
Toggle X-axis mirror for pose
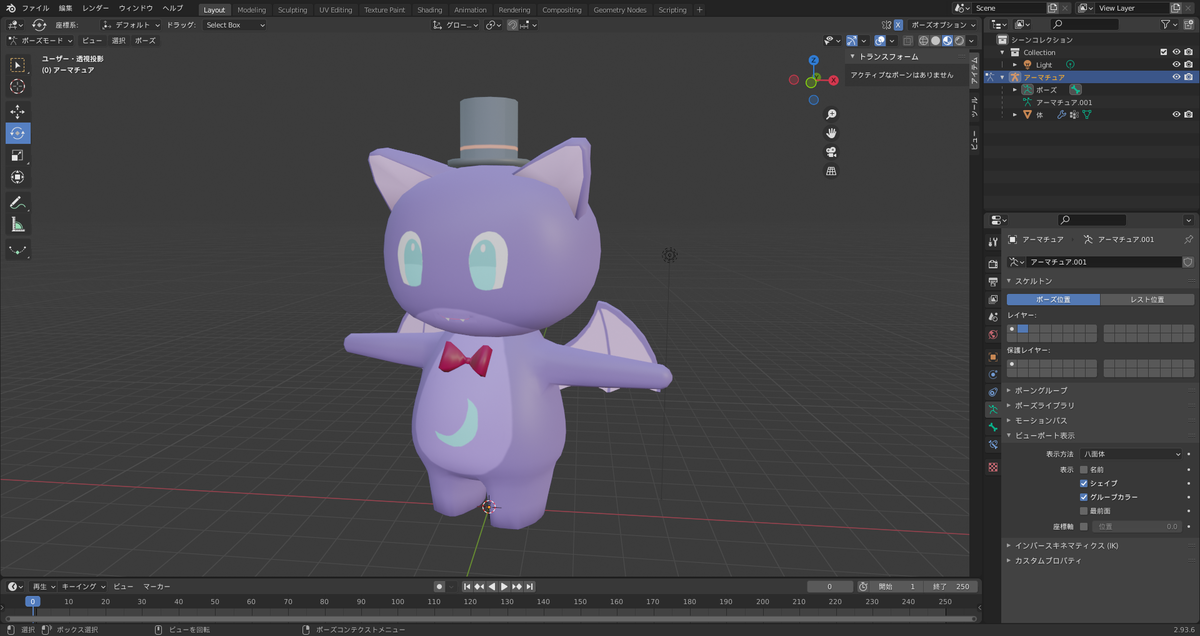897,25
